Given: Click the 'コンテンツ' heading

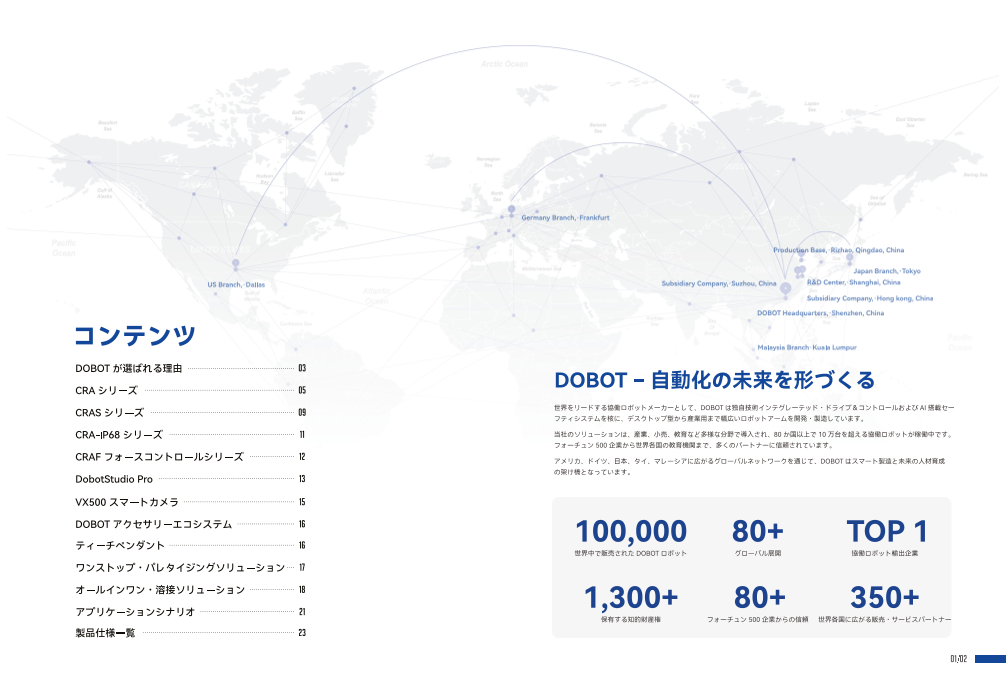Looking at the screenshot, I should (135, 335).
